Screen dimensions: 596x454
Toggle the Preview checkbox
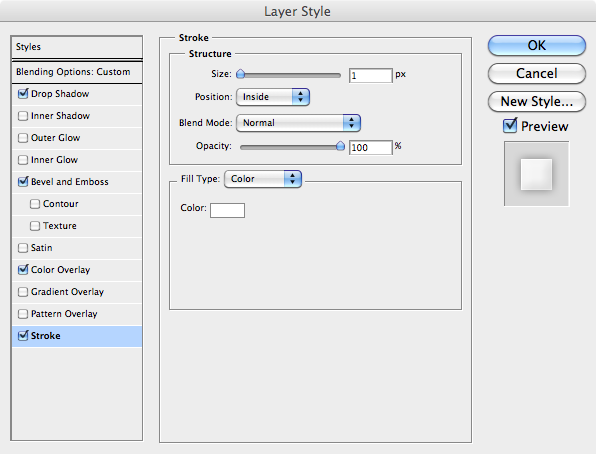tap(510, 125)
